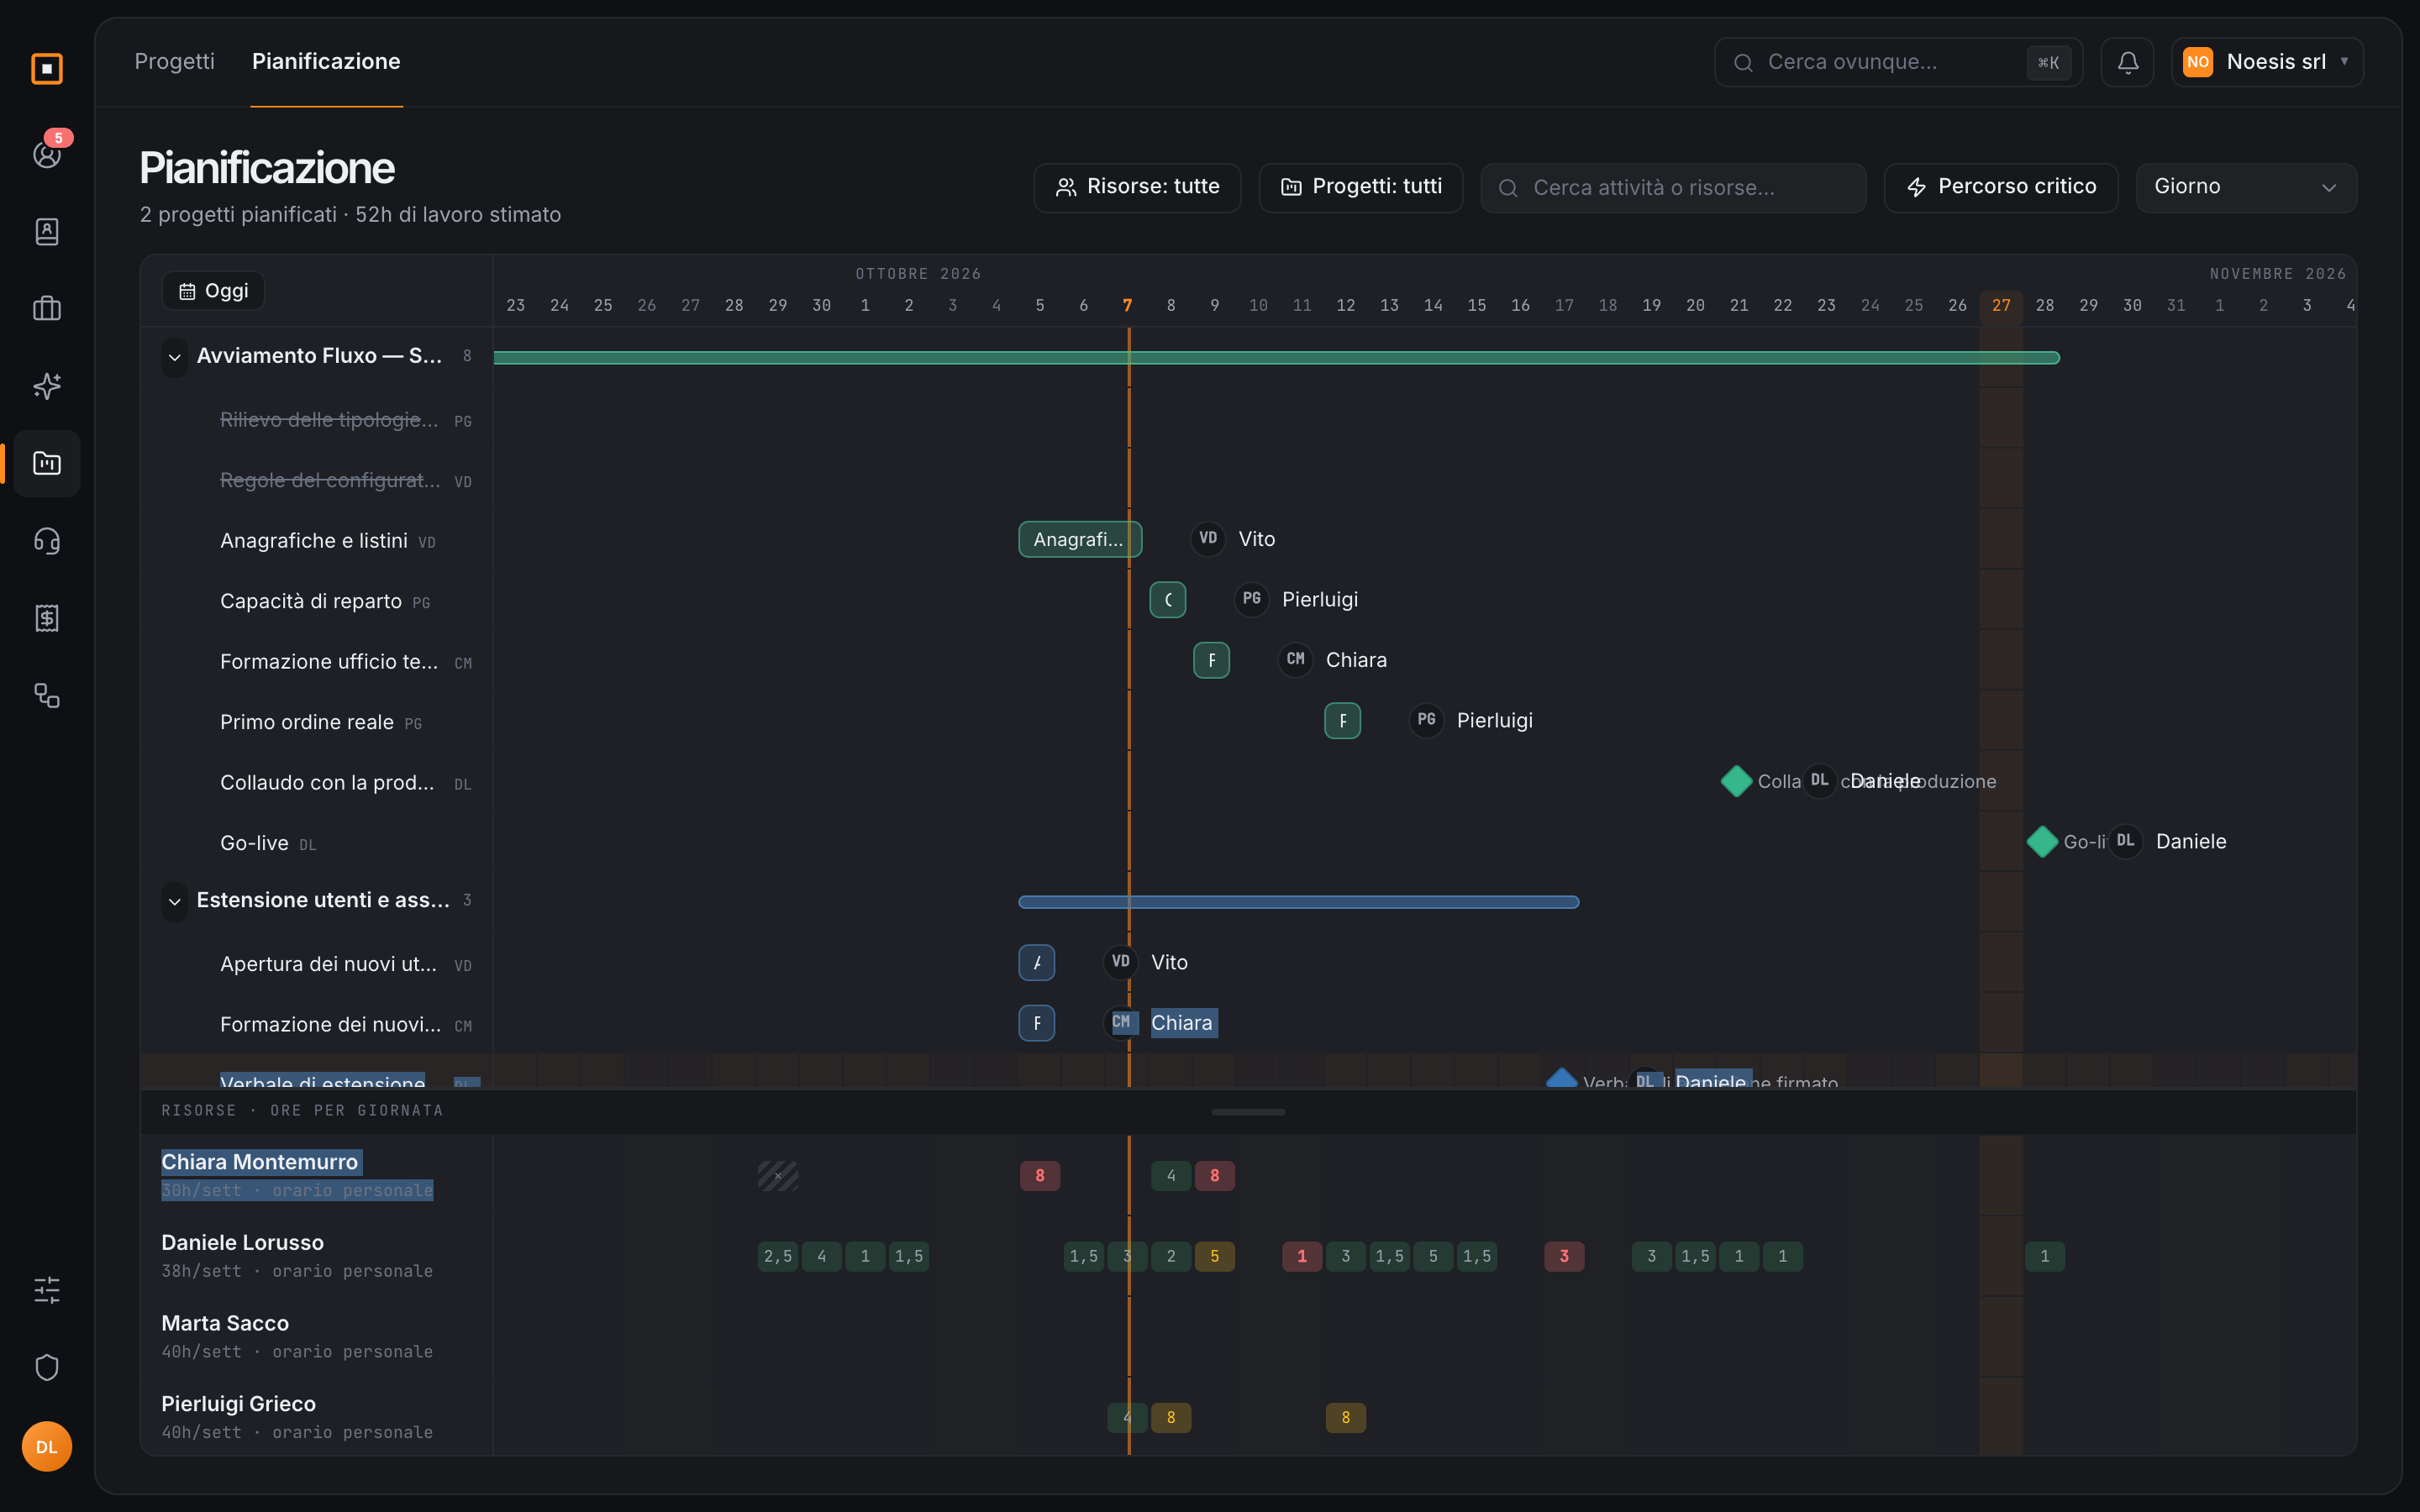Focus the Cerca attività o risorse field
2420x1512 pixels.
coord(1673,187)
